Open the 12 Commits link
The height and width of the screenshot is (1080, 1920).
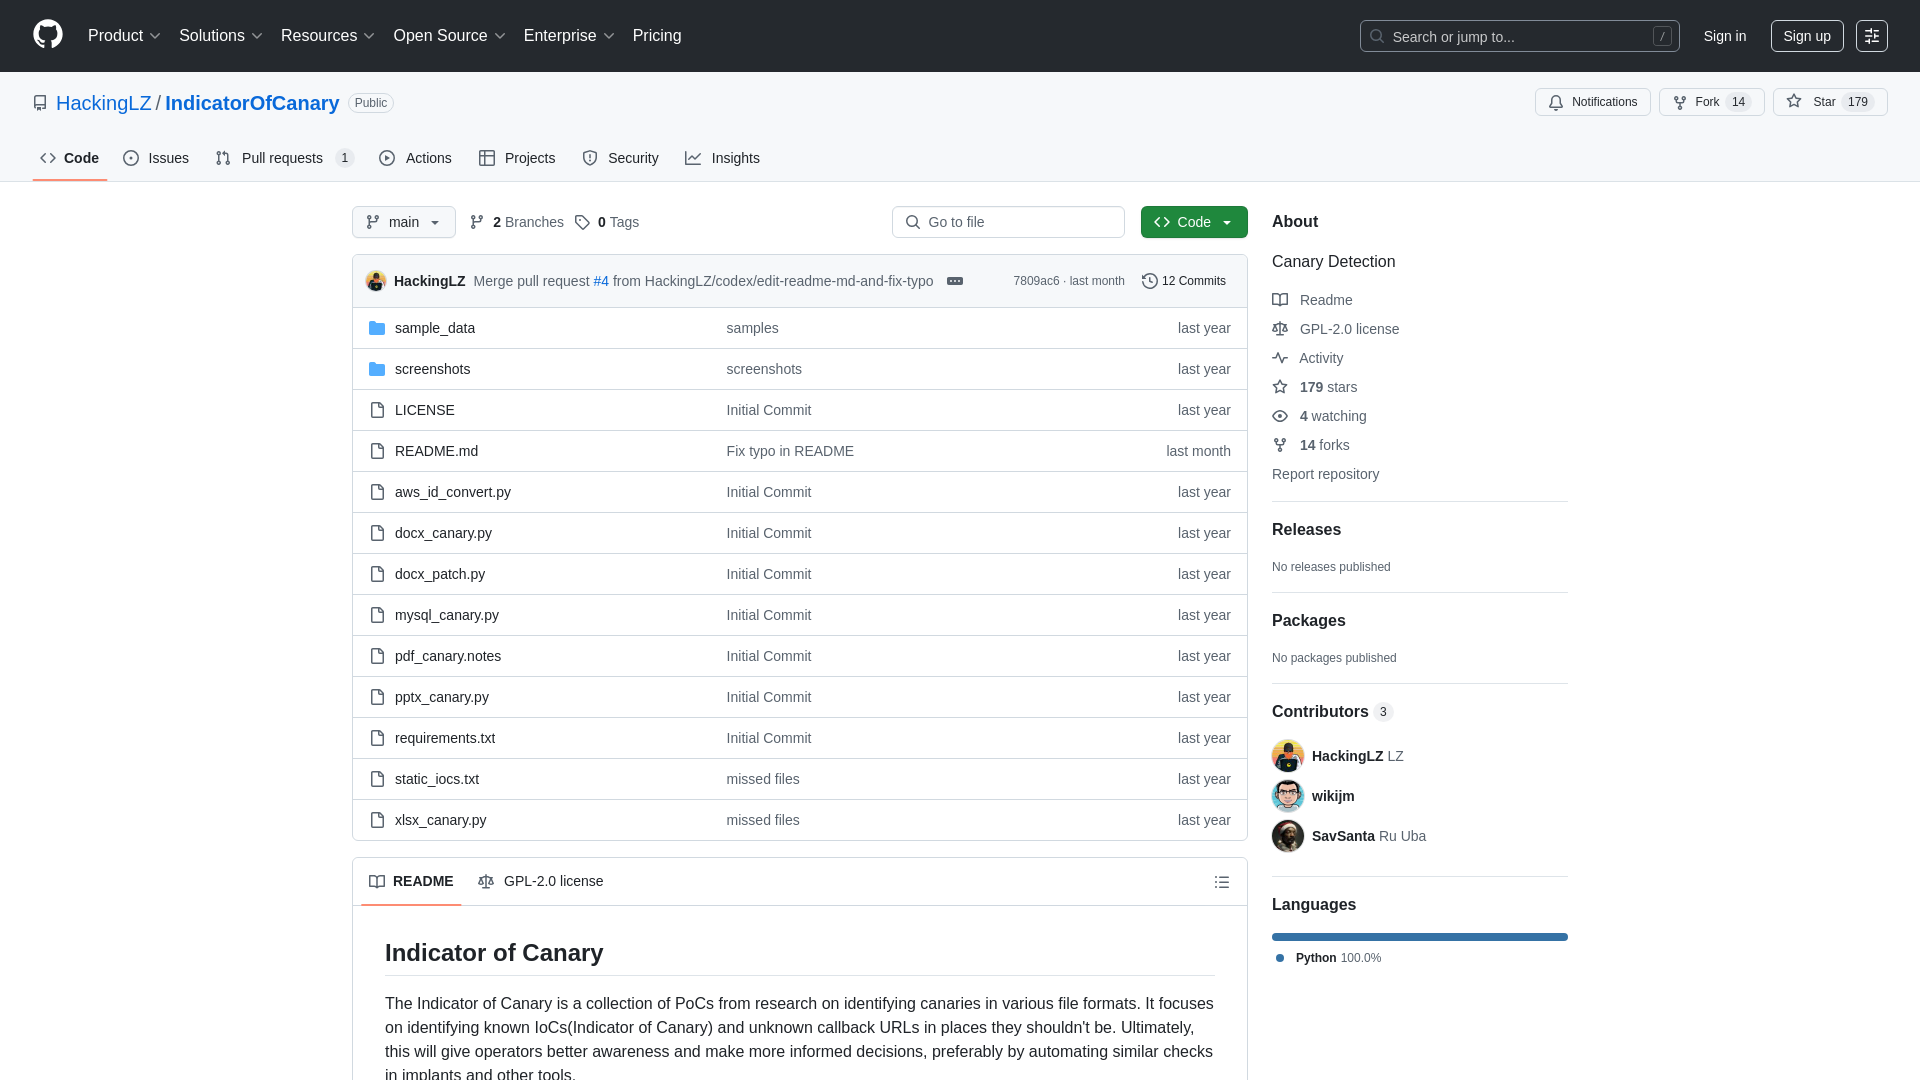pos(1184,281)
